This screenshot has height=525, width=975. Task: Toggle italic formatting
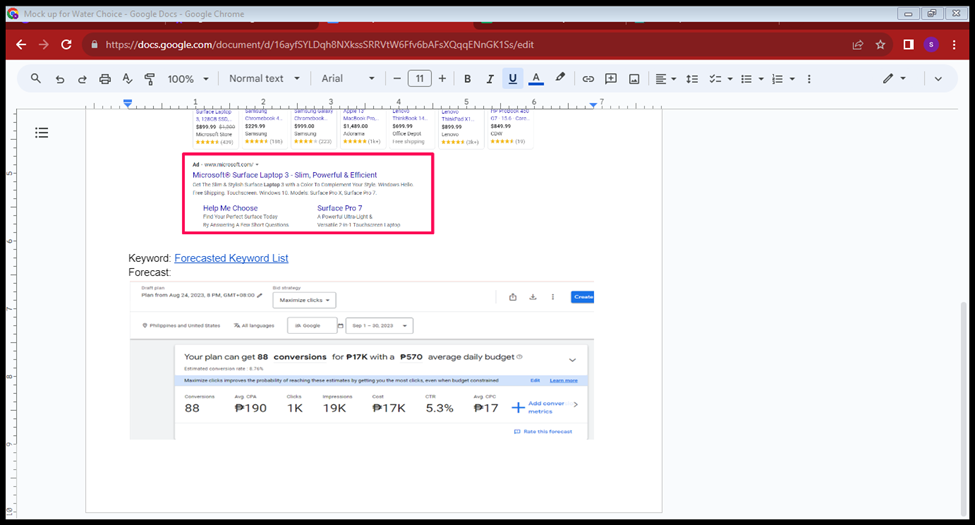click(490, 79)
